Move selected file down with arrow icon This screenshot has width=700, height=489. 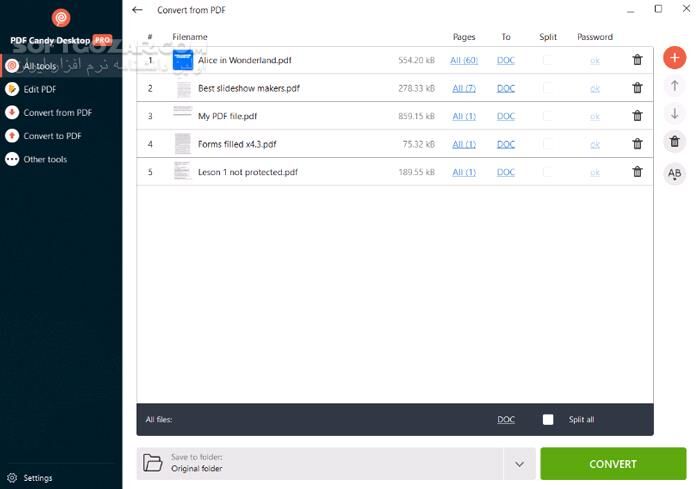pos(675,114)
